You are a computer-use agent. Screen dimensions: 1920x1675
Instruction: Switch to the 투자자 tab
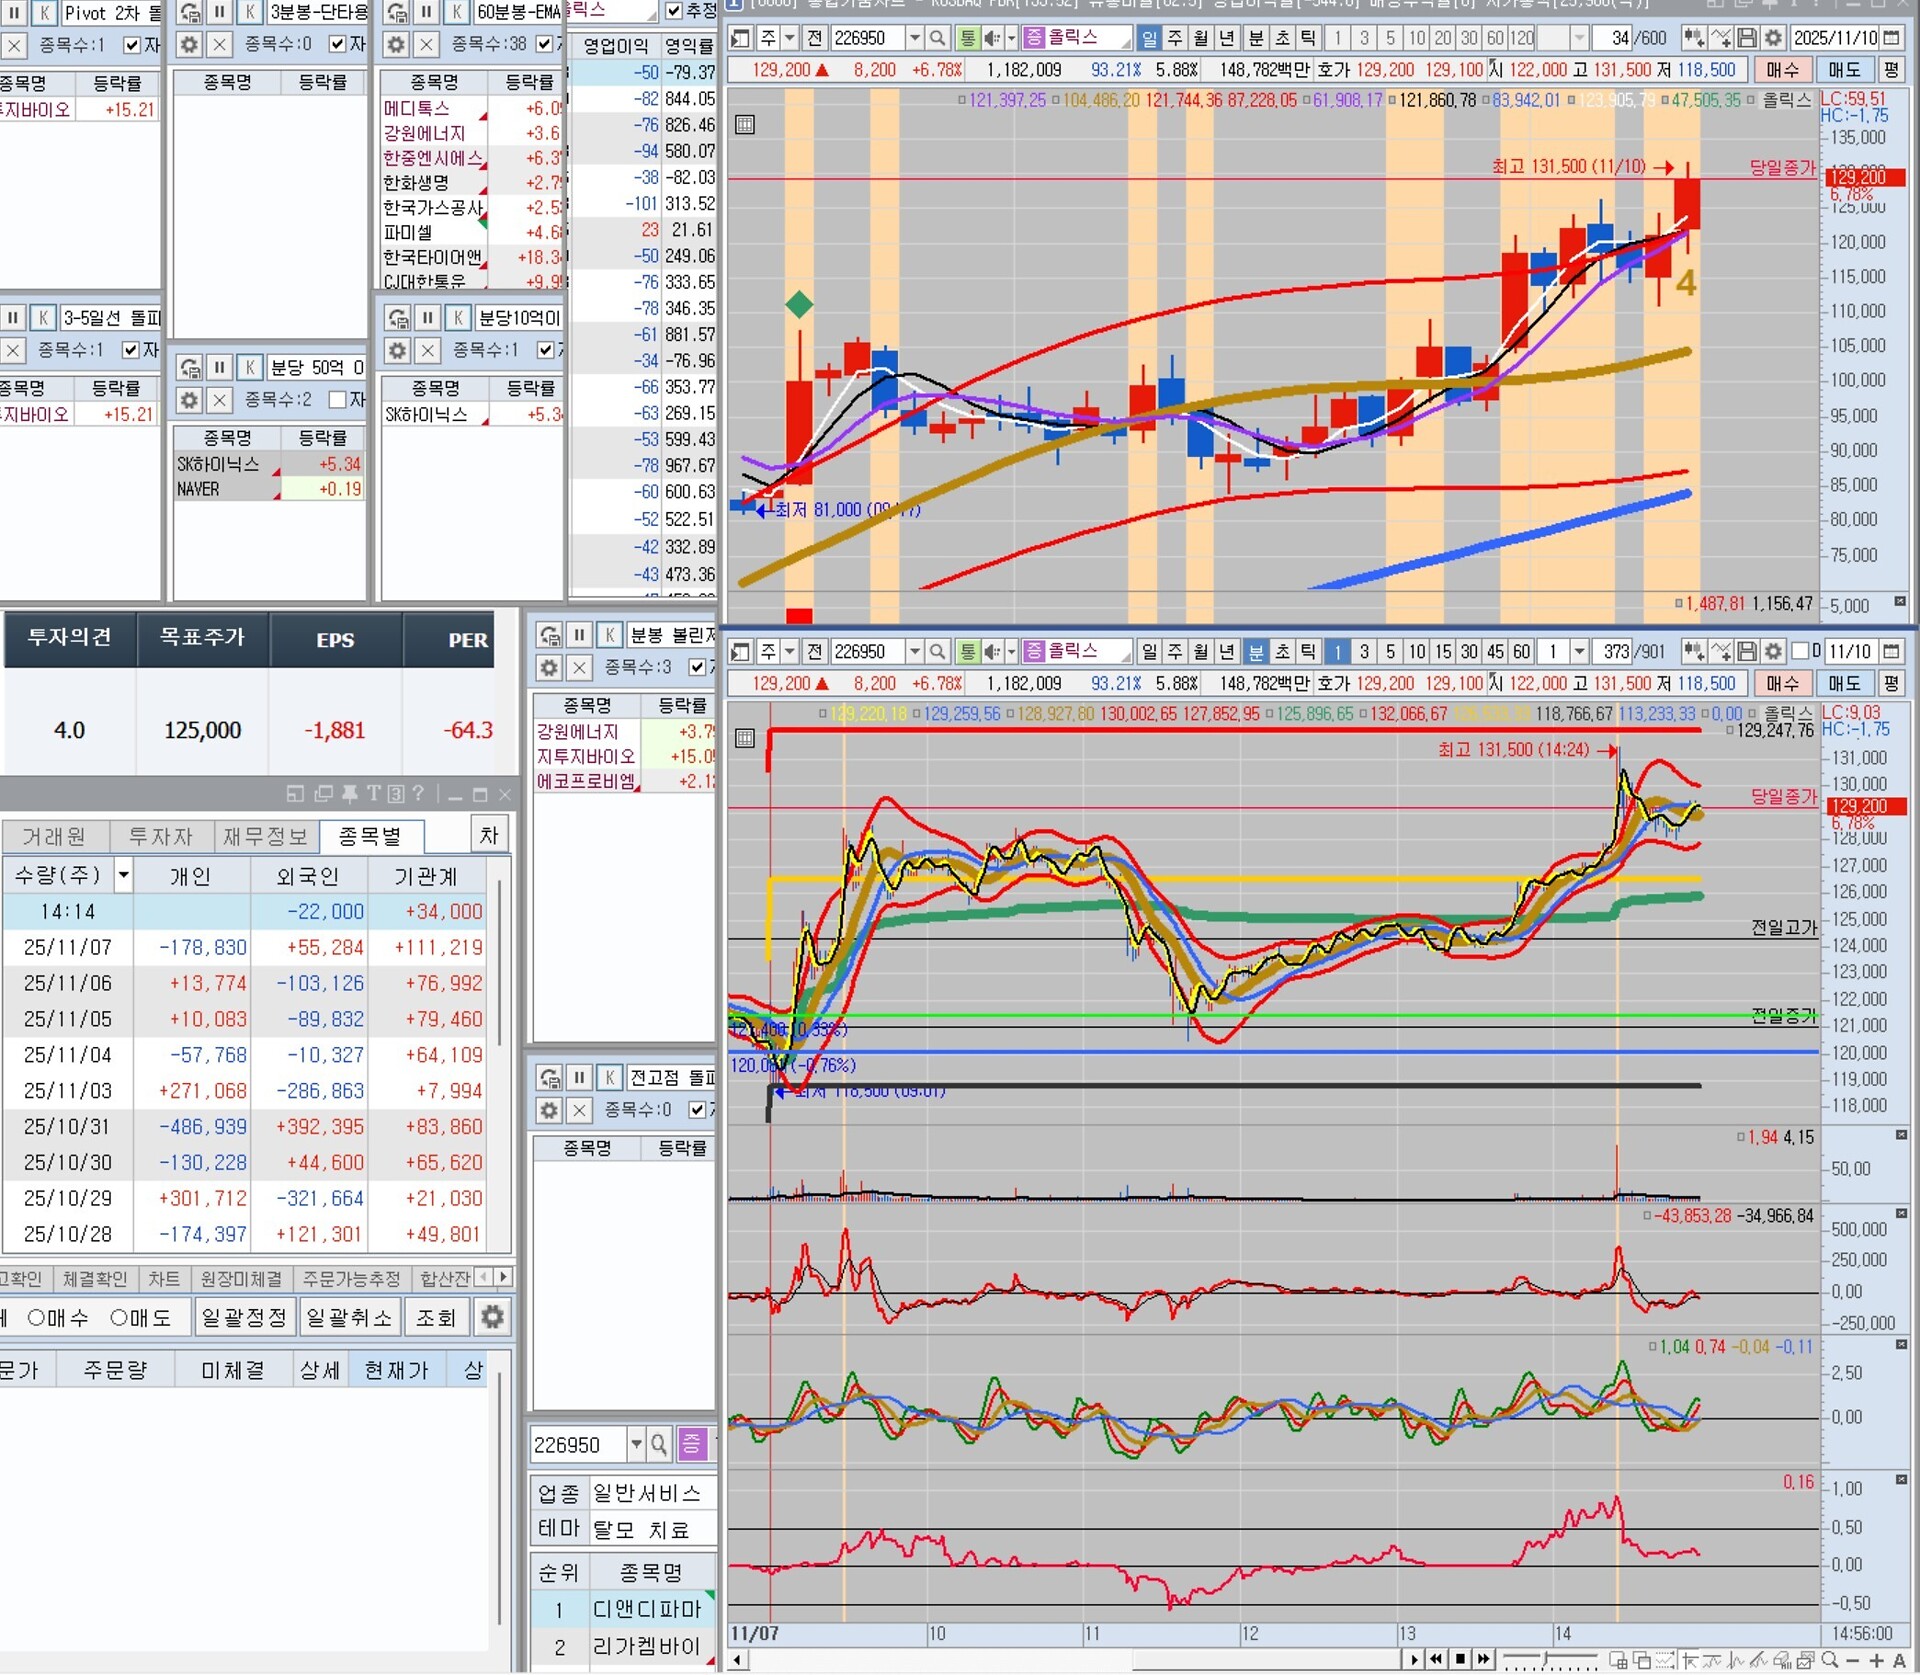click(x=160, y=836)
